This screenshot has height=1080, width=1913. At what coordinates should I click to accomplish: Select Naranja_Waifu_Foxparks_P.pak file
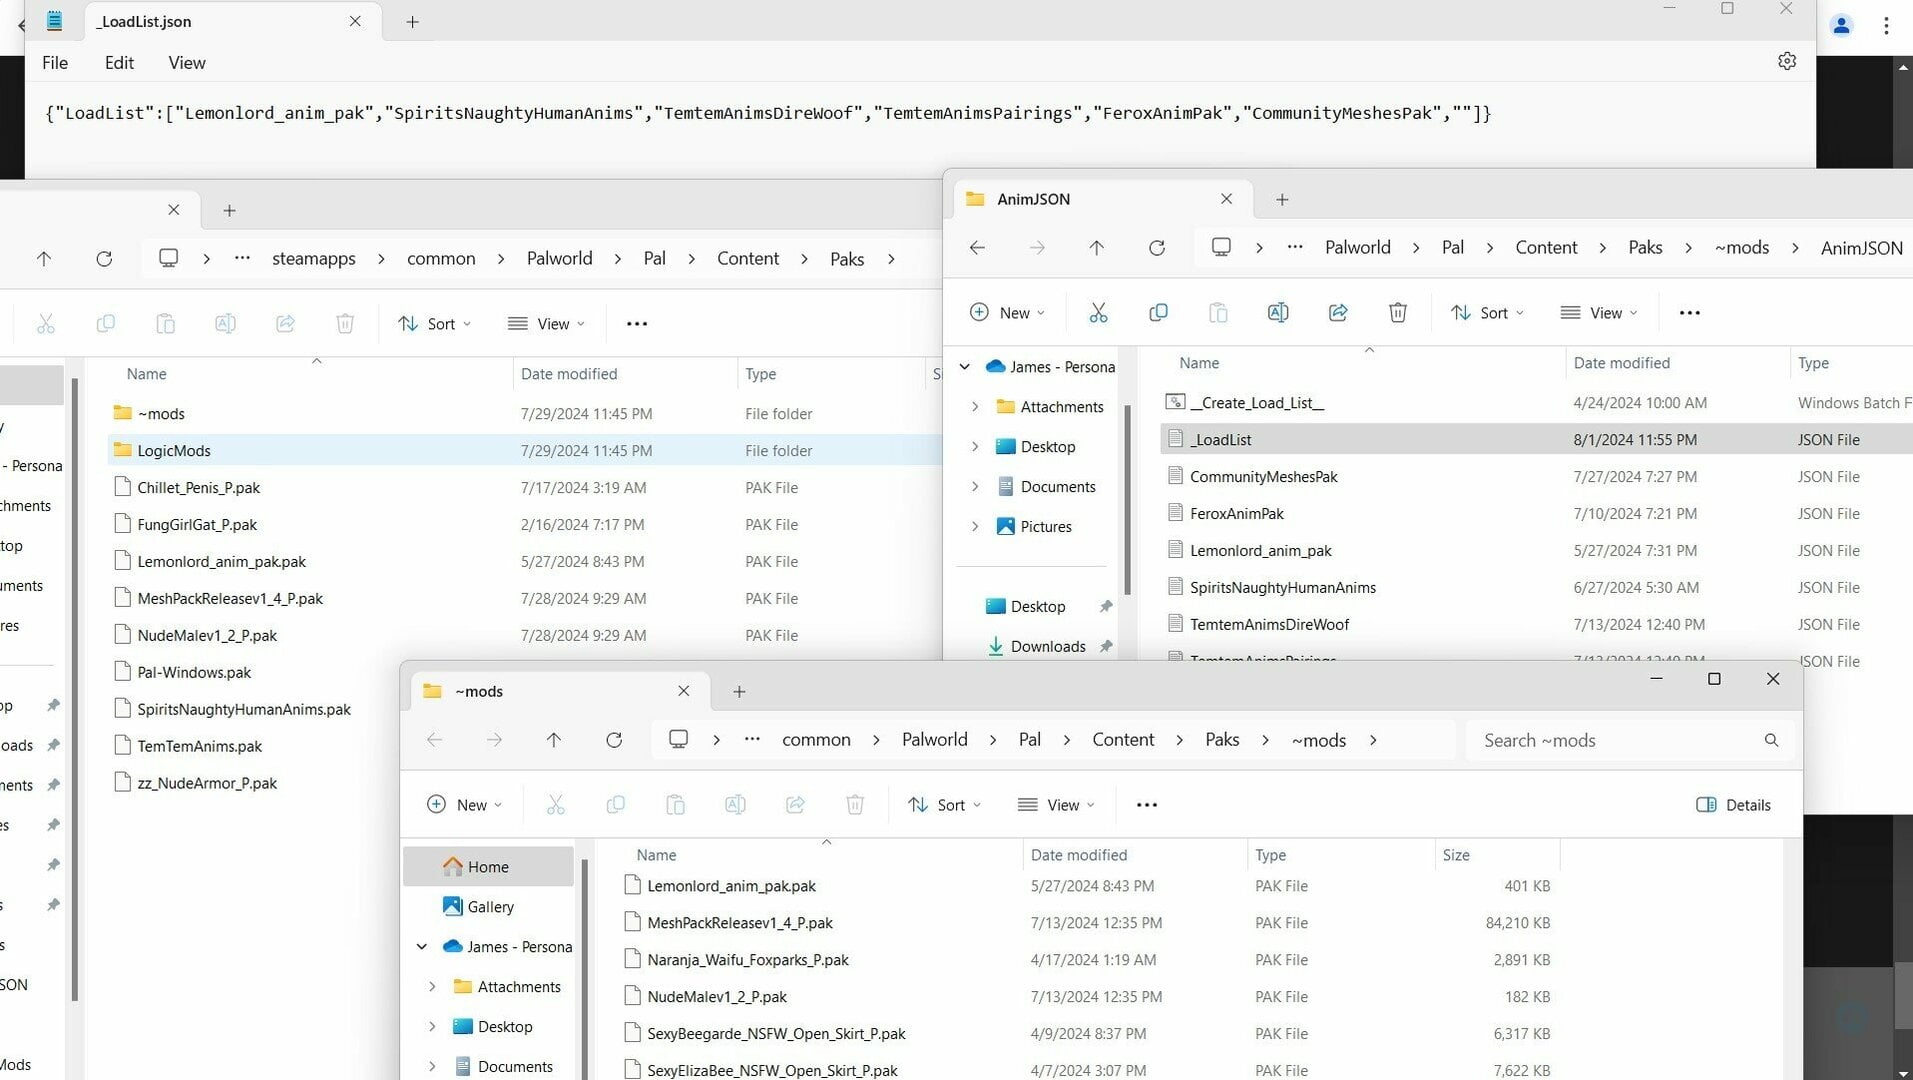(x=748, y=960)
